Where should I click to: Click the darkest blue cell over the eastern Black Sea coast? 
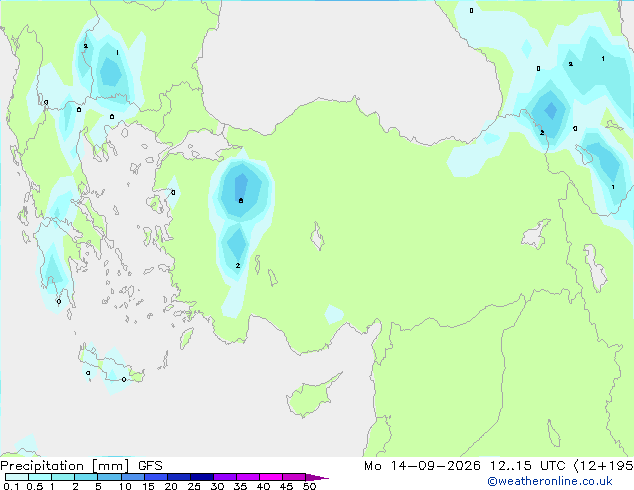click(x=550, y=110)
